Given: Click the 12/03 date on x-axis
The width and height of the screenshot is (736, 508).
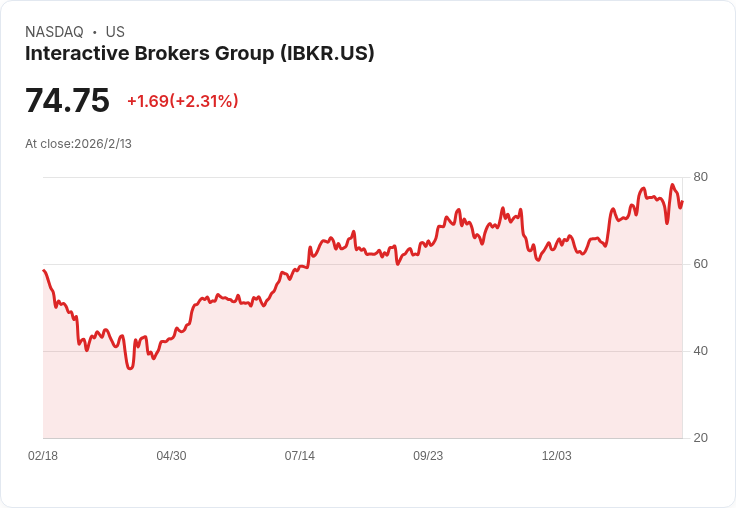Looking at the screenshot, I should point(557,455).
